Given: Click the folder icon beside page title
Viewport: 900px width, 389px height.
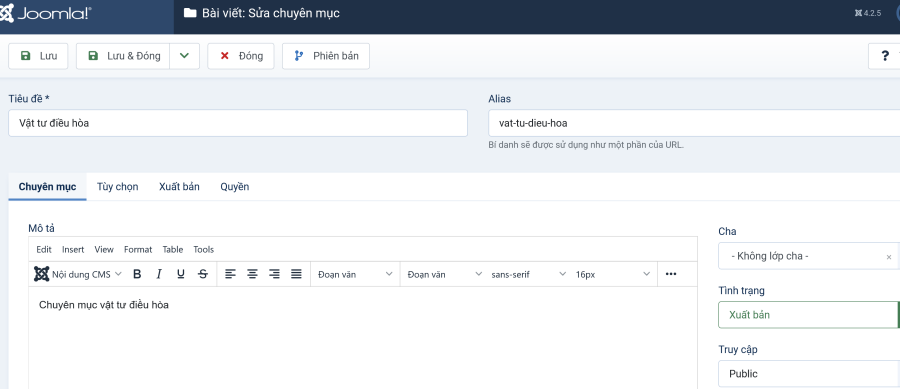Looking at the screenshot, I should (190, 13).
